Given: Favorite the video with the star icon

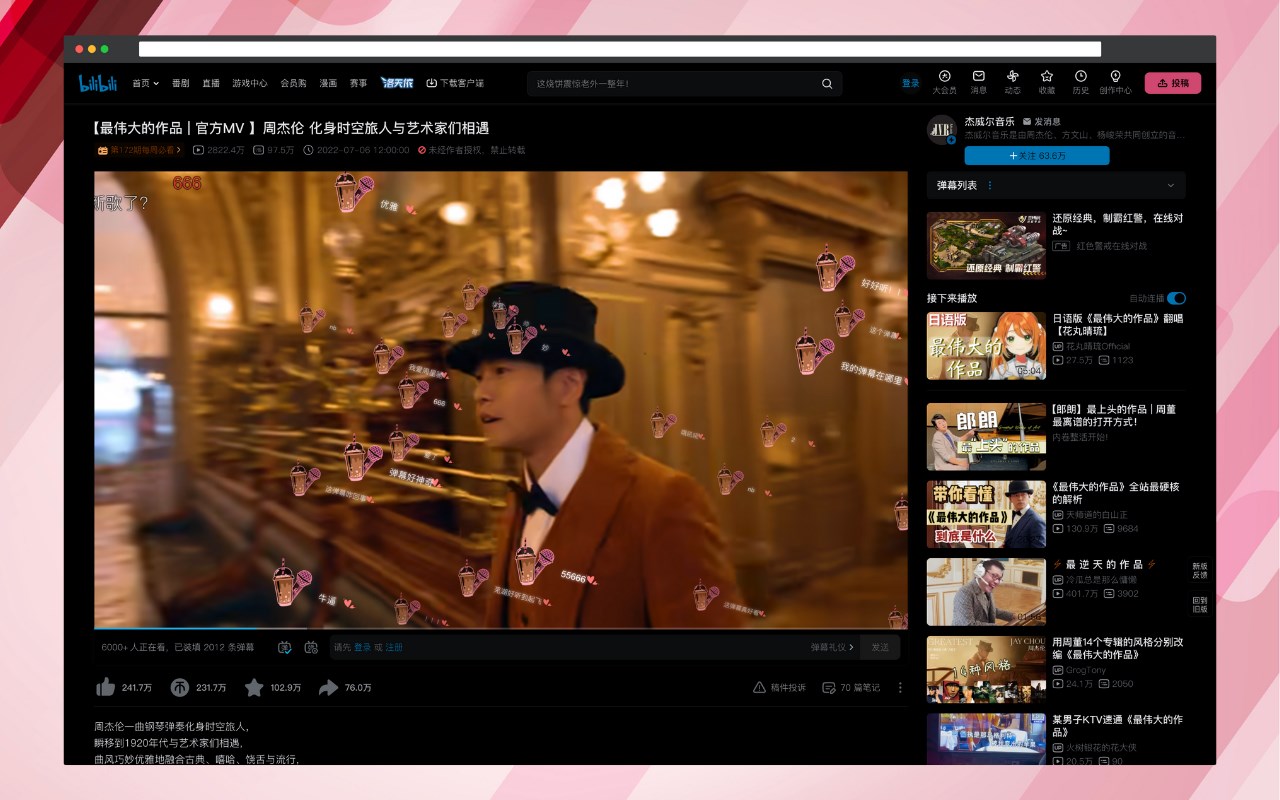Looking at the screenshot, I should point(254,687).
